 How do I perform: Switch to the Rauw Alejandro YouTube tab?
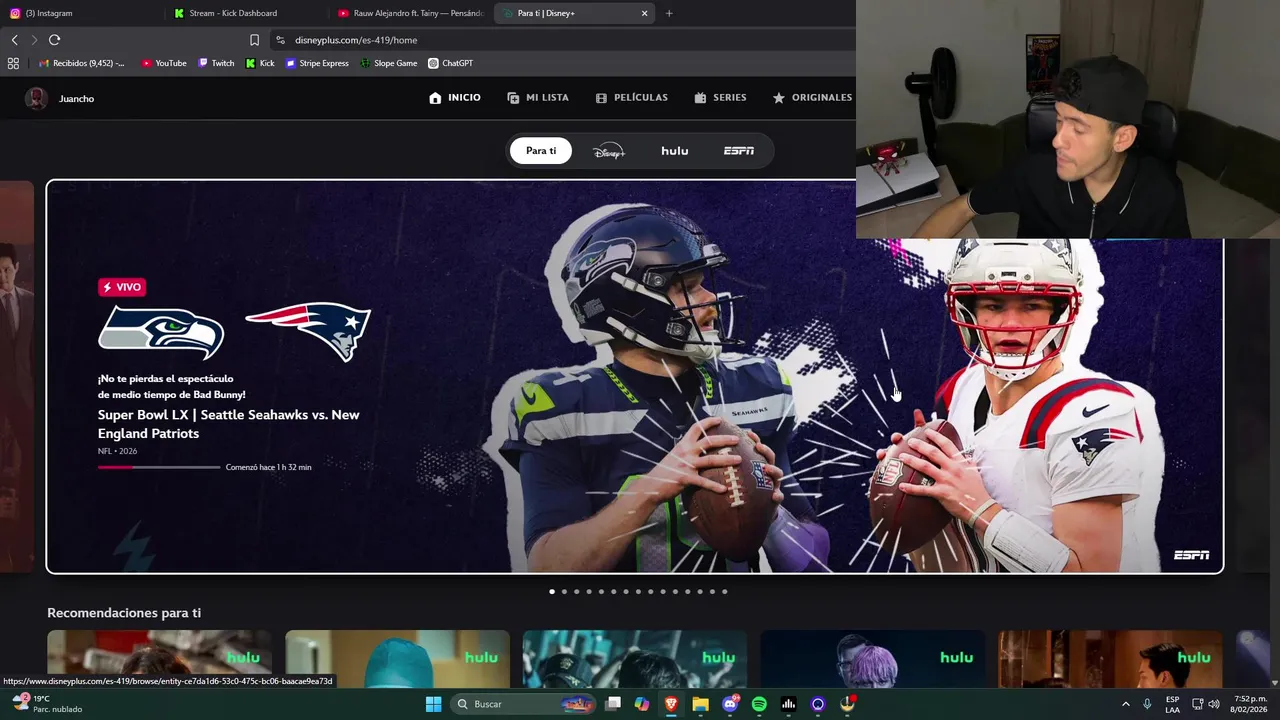point(411,13)
